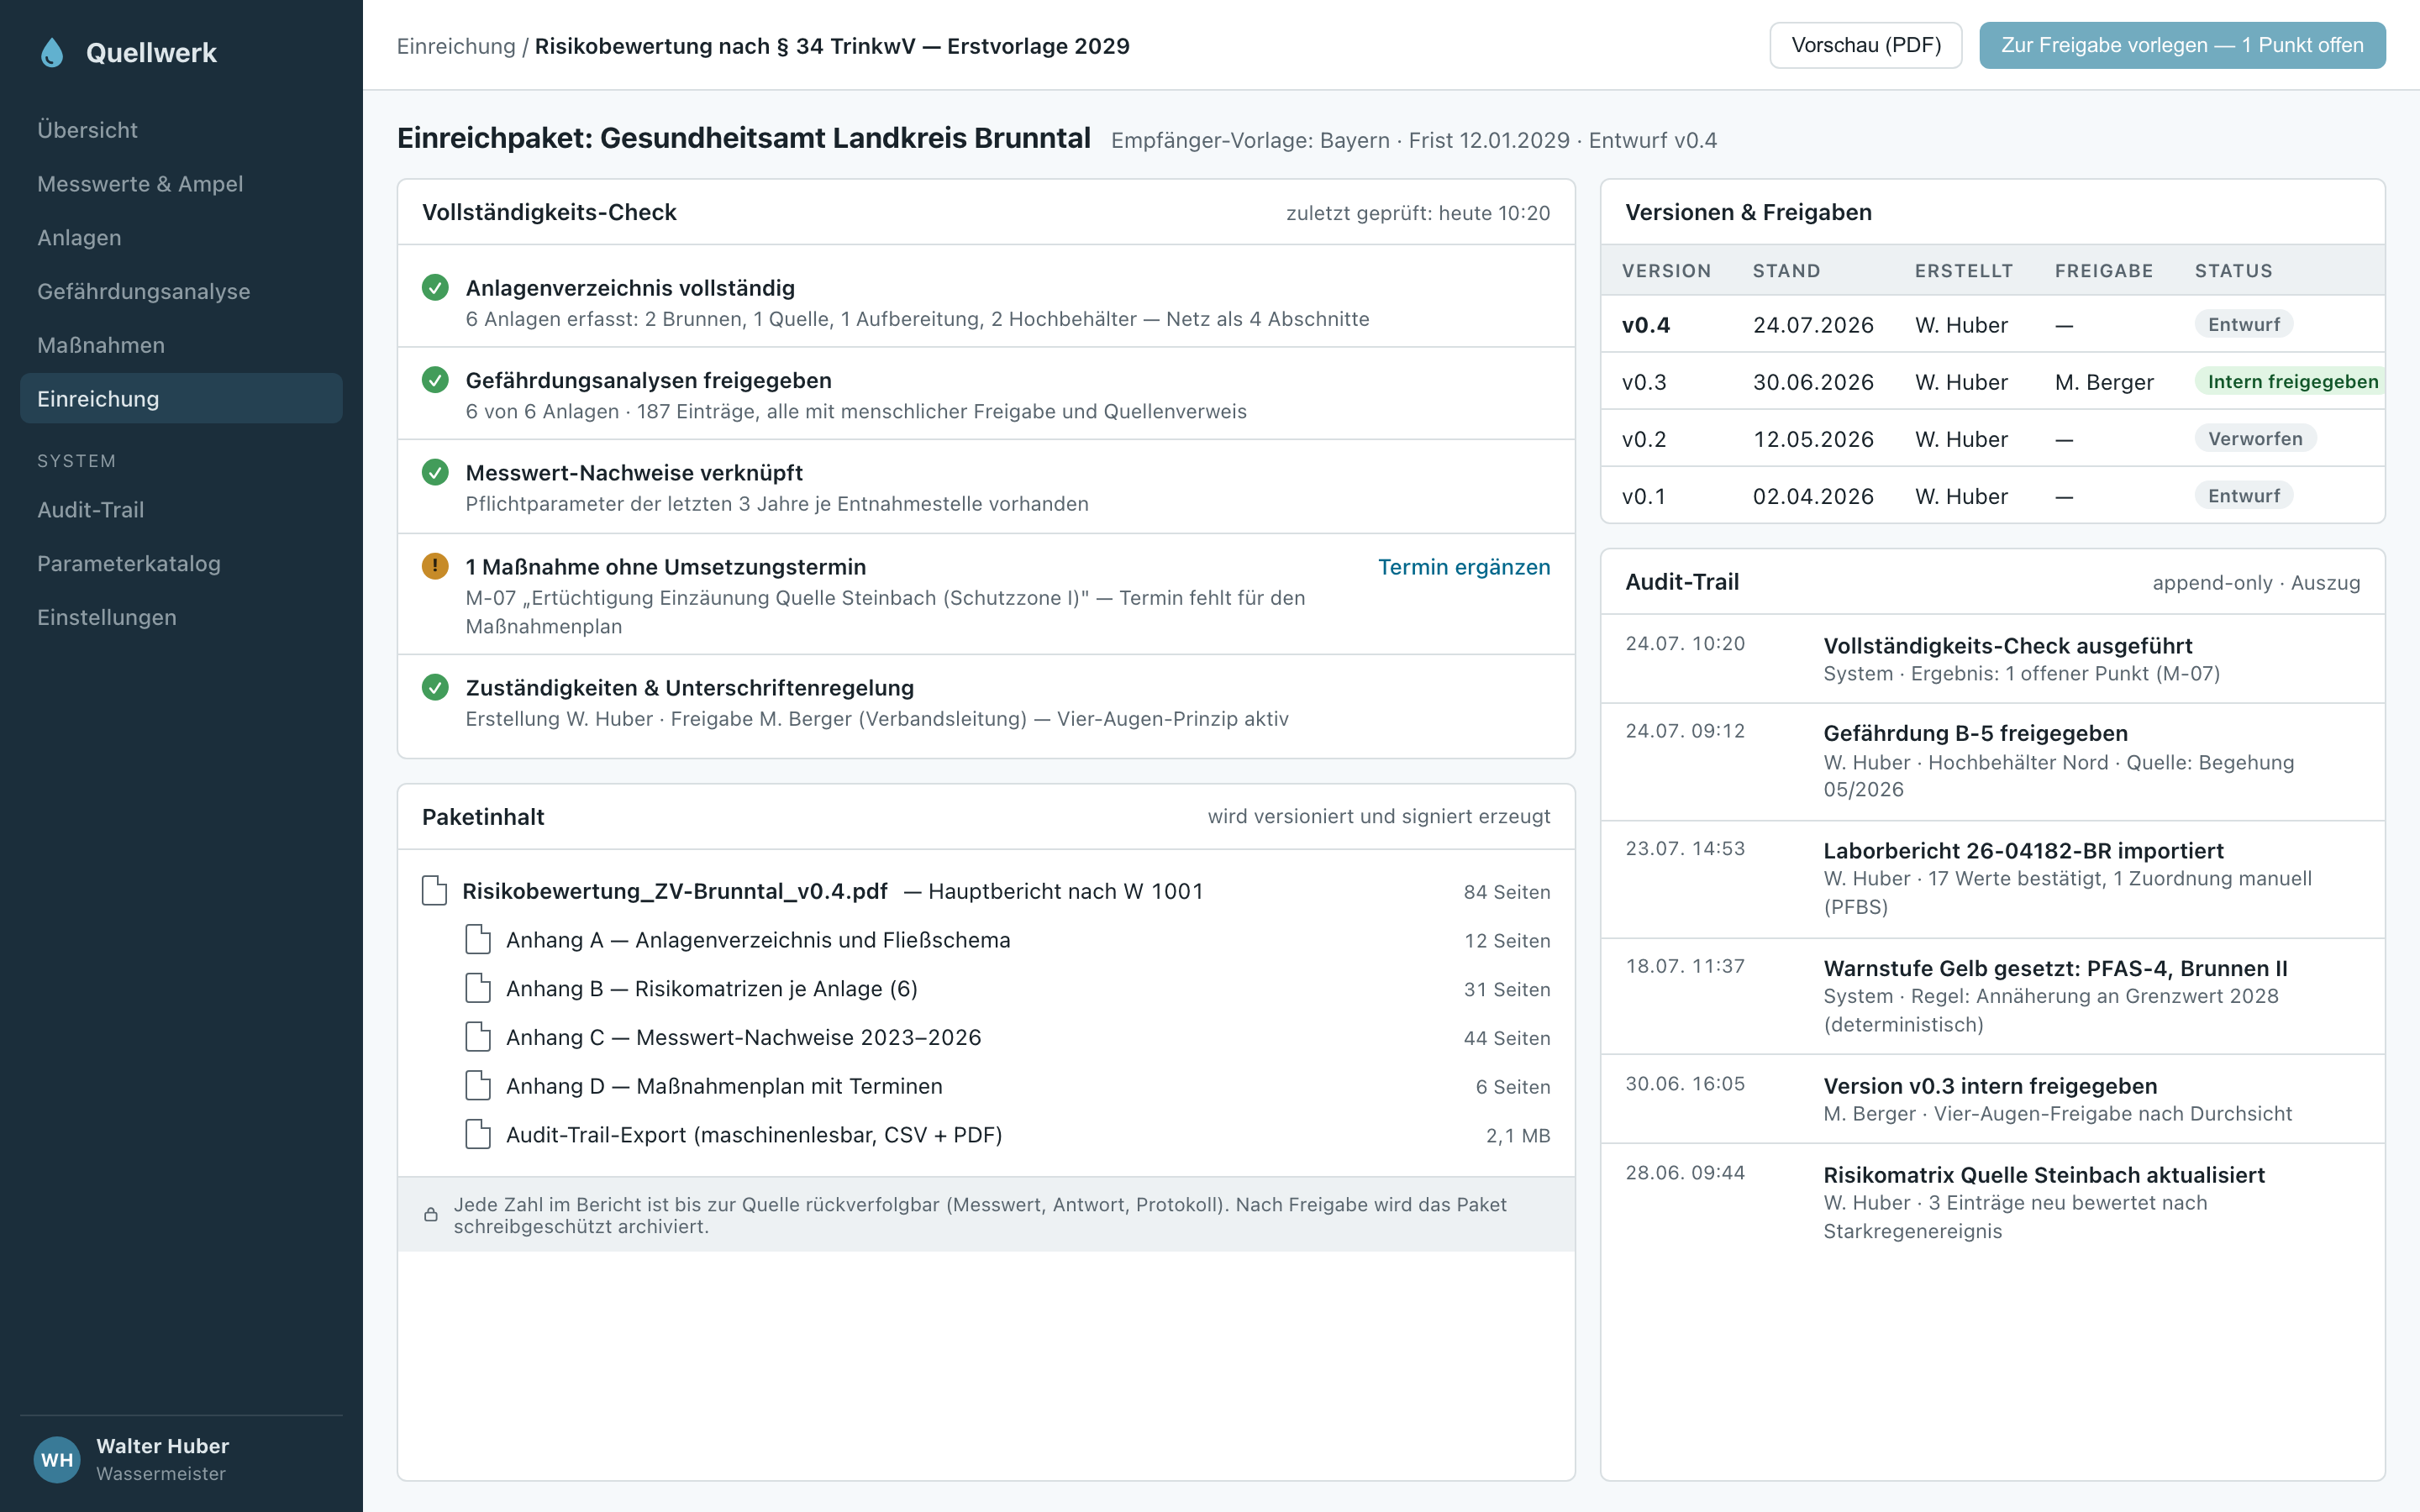Click the VERSION column header

pos(1666,271)
